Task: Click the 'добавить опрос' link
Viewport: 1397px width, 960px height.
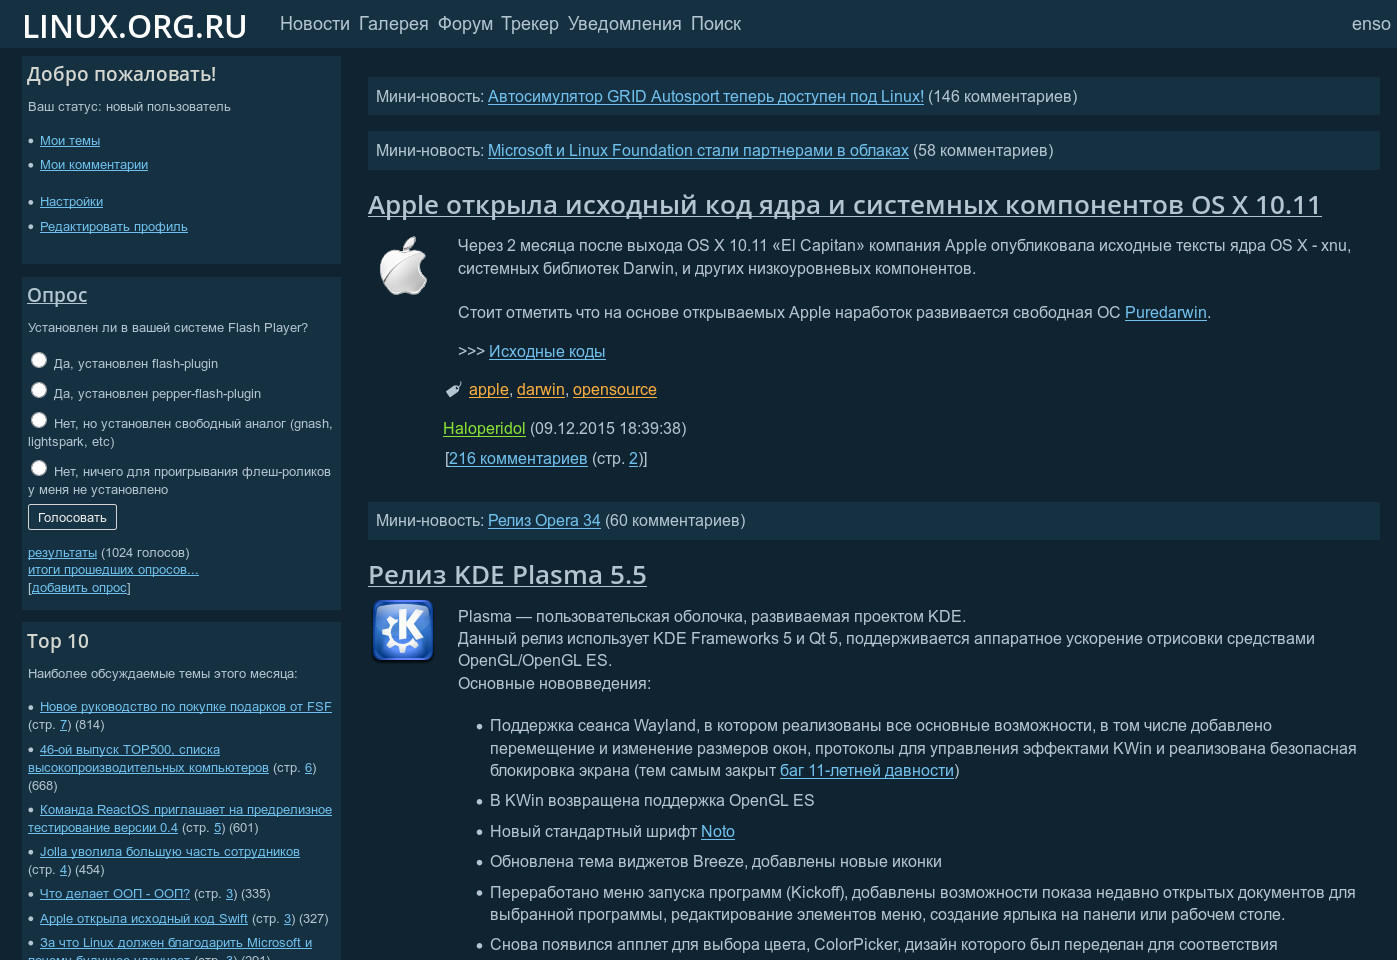Action: click(79, 588)
